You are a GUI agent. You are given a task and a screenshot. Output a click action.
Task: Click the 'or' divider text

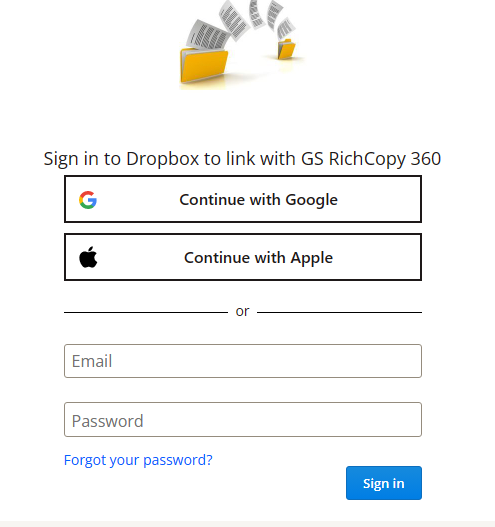[242, 312]
